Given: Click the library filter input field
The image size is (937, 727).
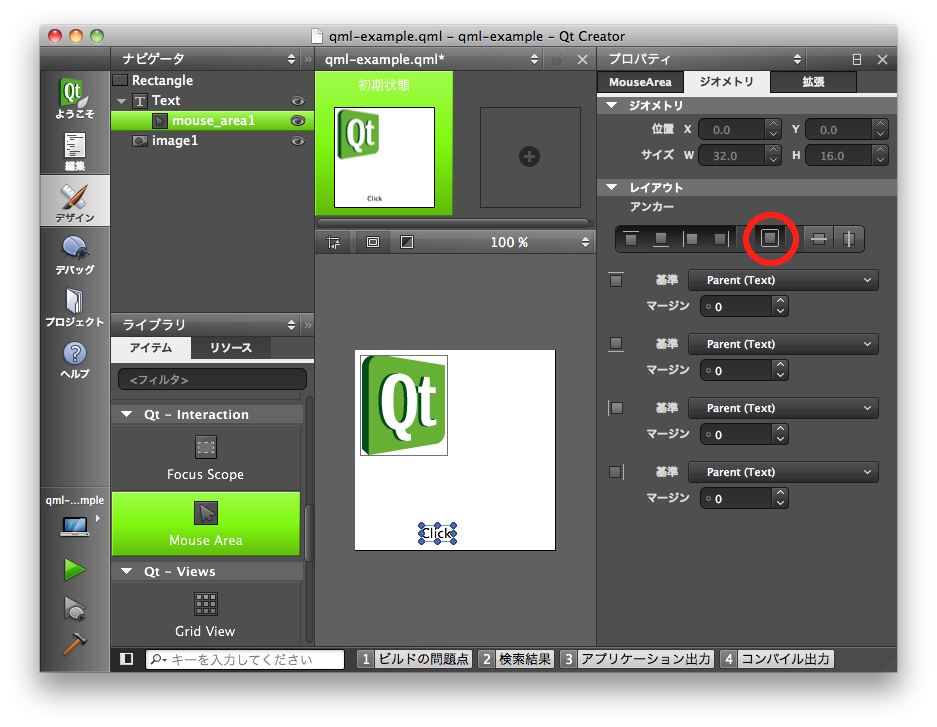Looking at the screenshot, I should (x=212, y=380).
